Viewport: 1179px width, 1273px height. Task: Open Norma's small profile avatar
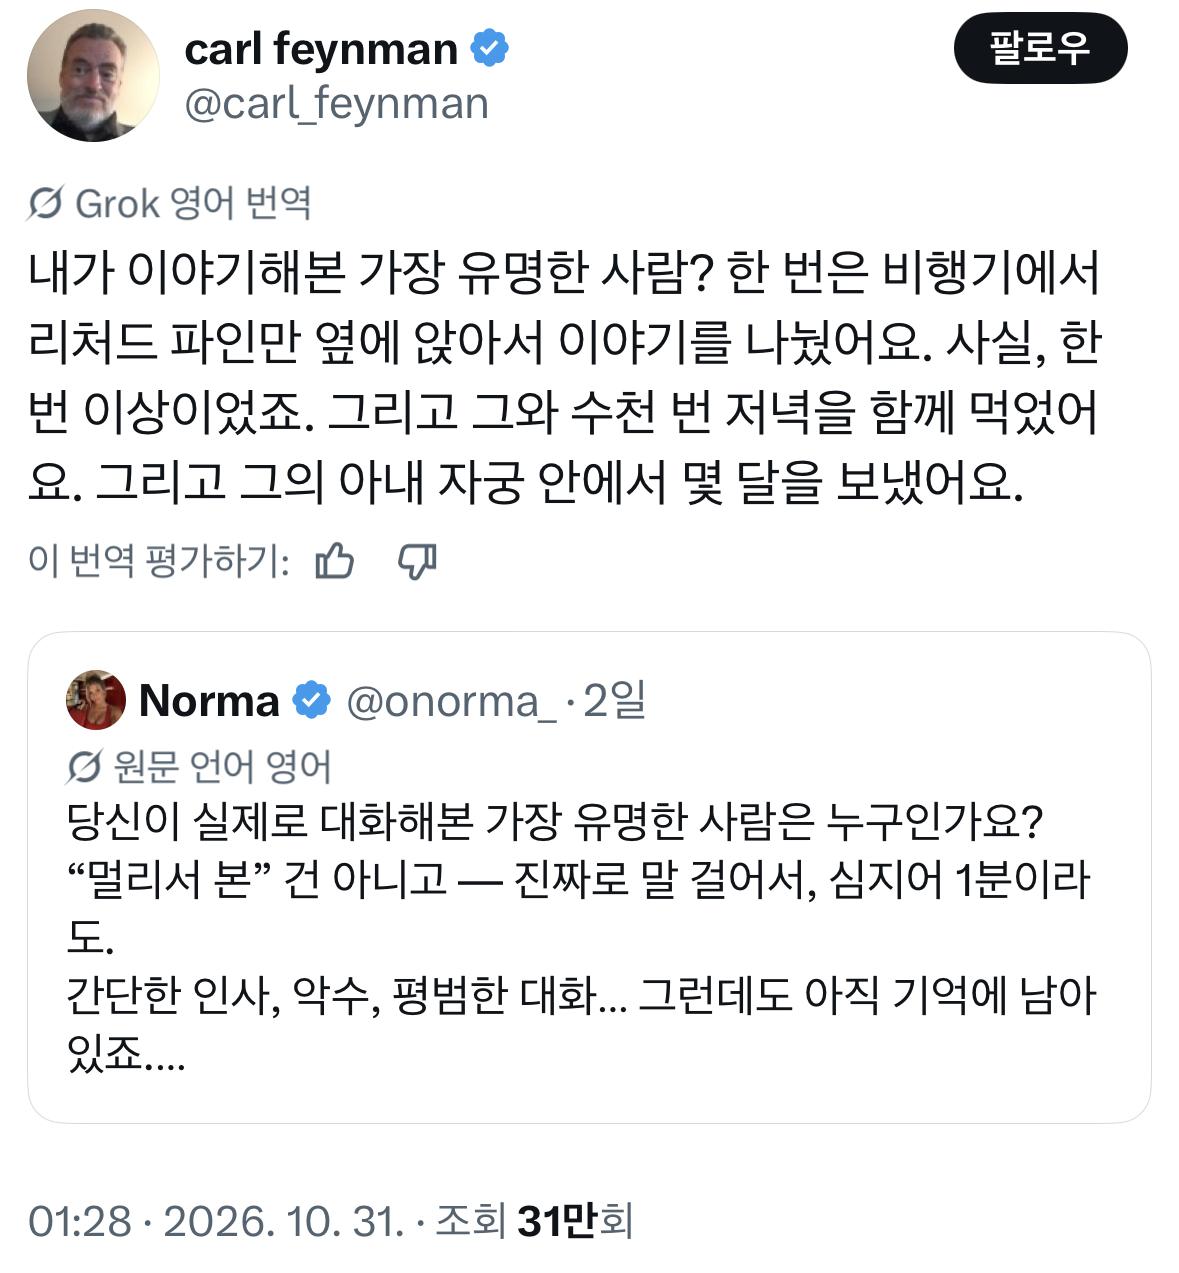[x=96, y=700]
